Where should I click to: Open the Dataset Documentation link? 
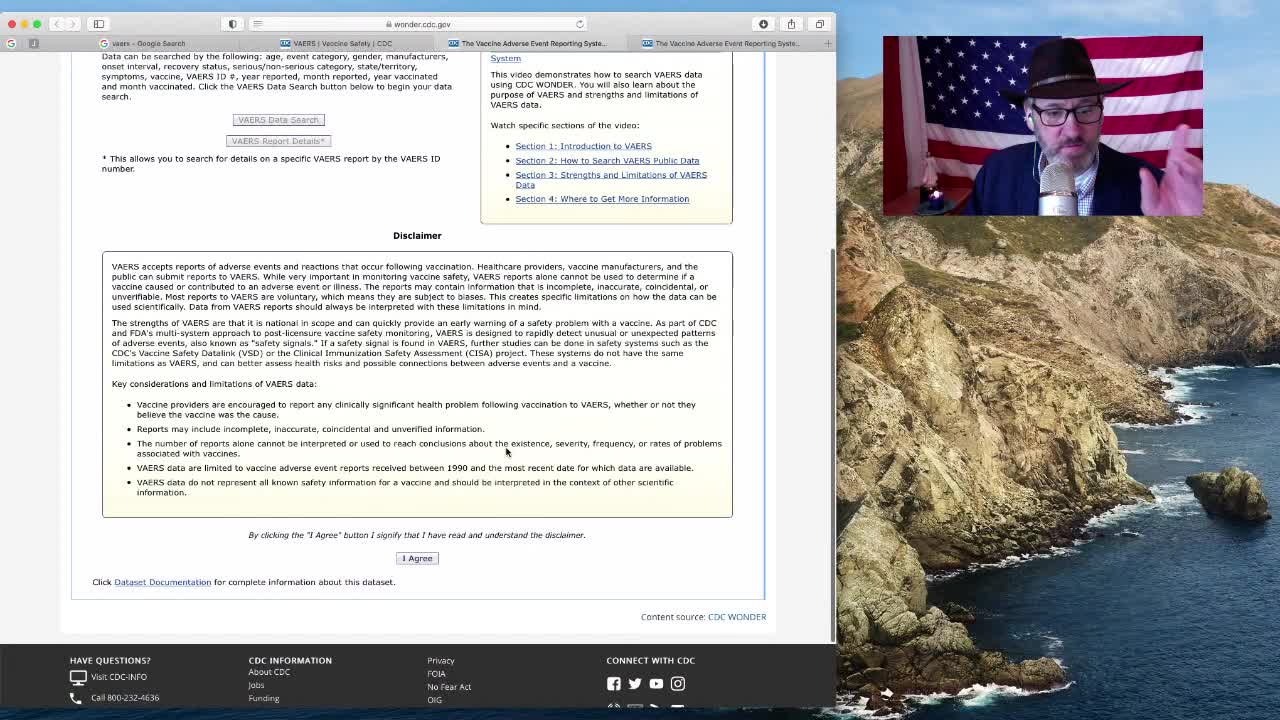coord(162,582)
